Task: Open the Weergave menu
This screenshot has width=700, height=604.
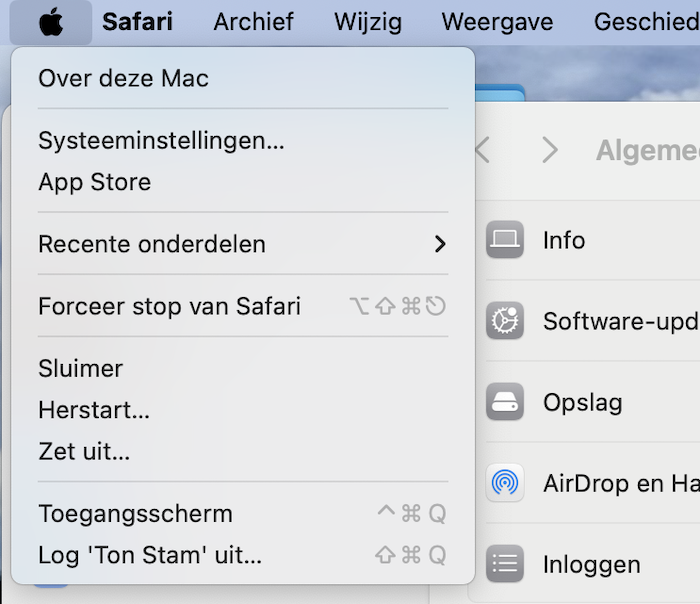Action: point(497,22)
